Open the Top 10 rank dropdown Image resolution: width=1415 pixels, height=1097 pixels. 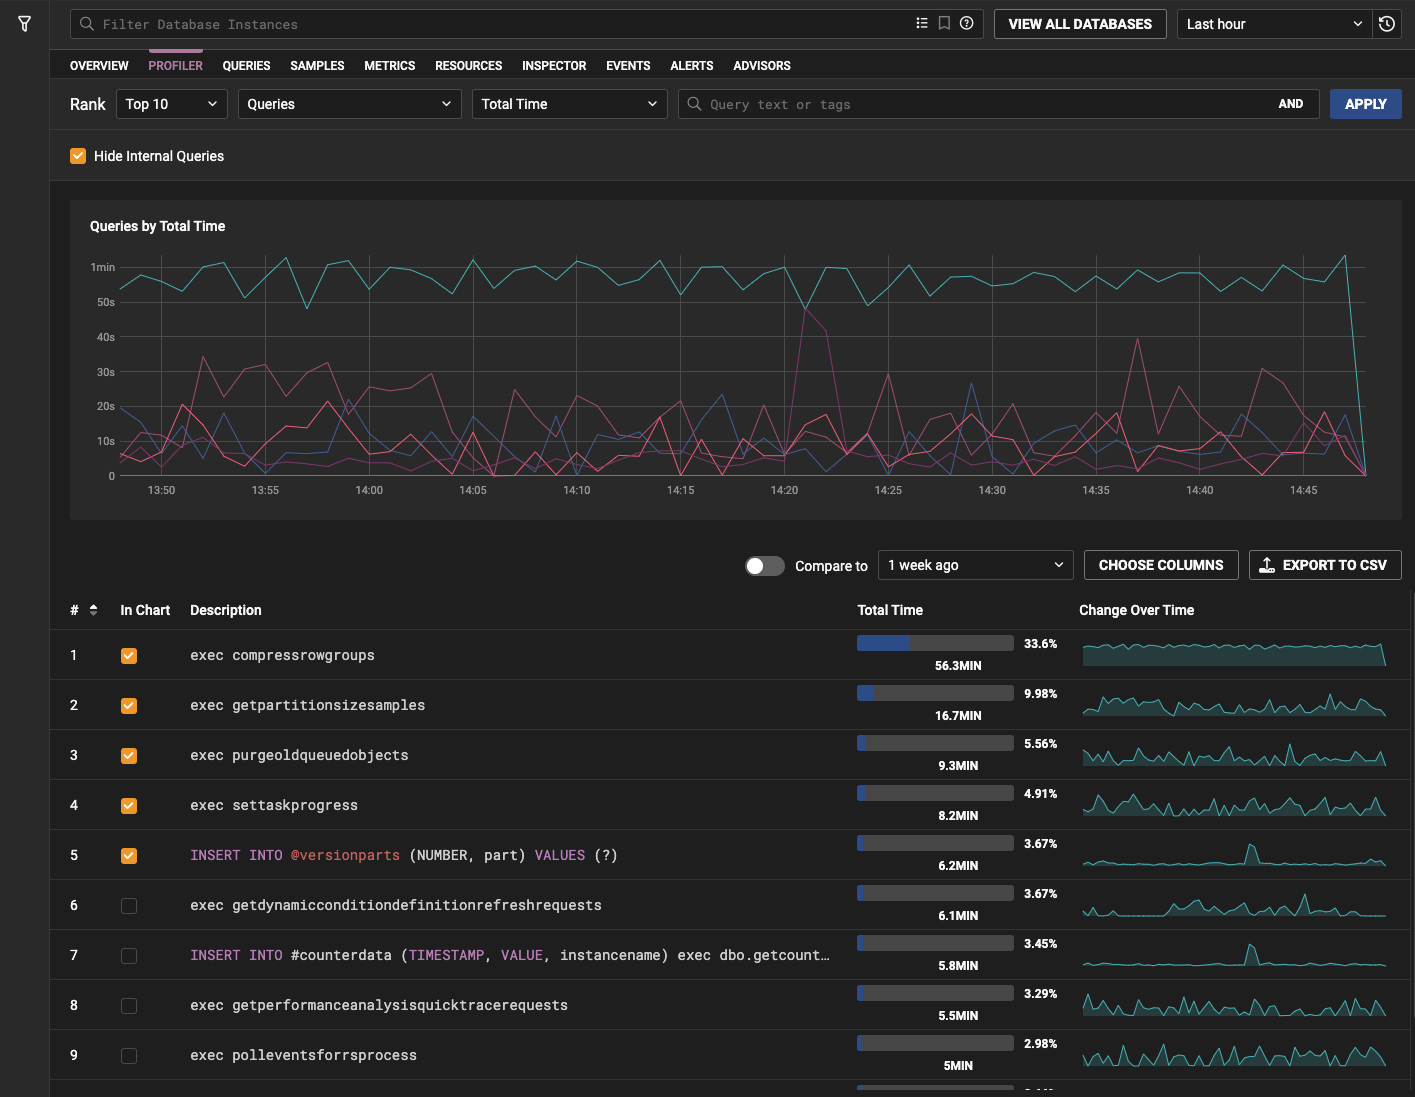pos(172,104)
